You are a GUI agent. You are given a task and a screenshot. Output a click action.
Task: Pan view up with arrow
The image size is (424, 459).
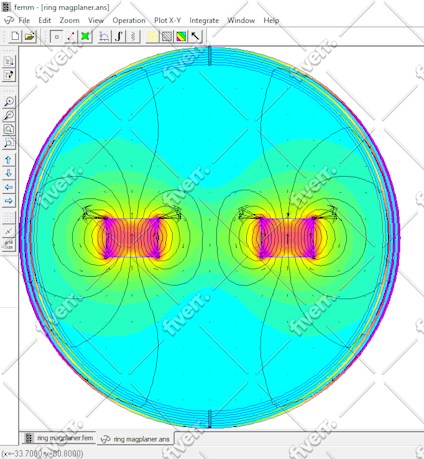coord(9,160)
